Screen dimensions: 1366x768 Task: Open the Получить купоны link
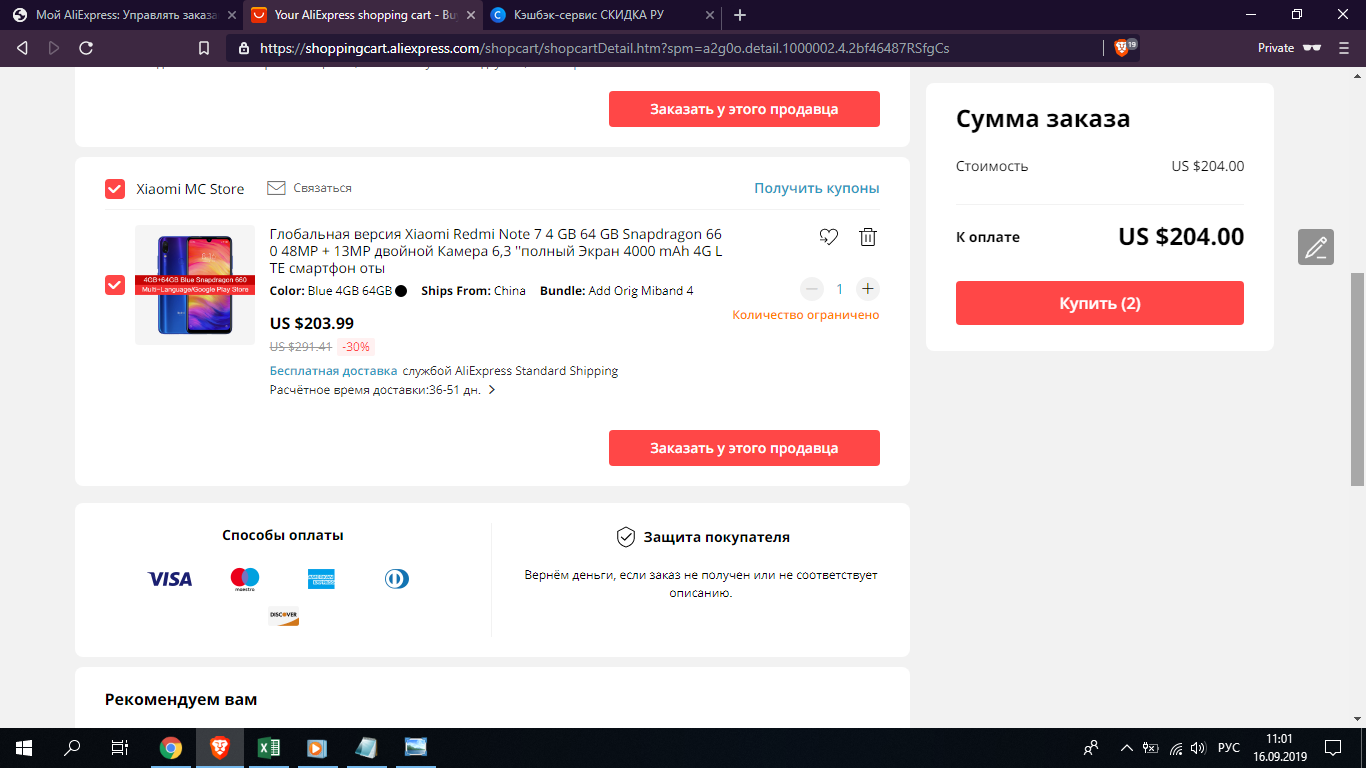817,188
